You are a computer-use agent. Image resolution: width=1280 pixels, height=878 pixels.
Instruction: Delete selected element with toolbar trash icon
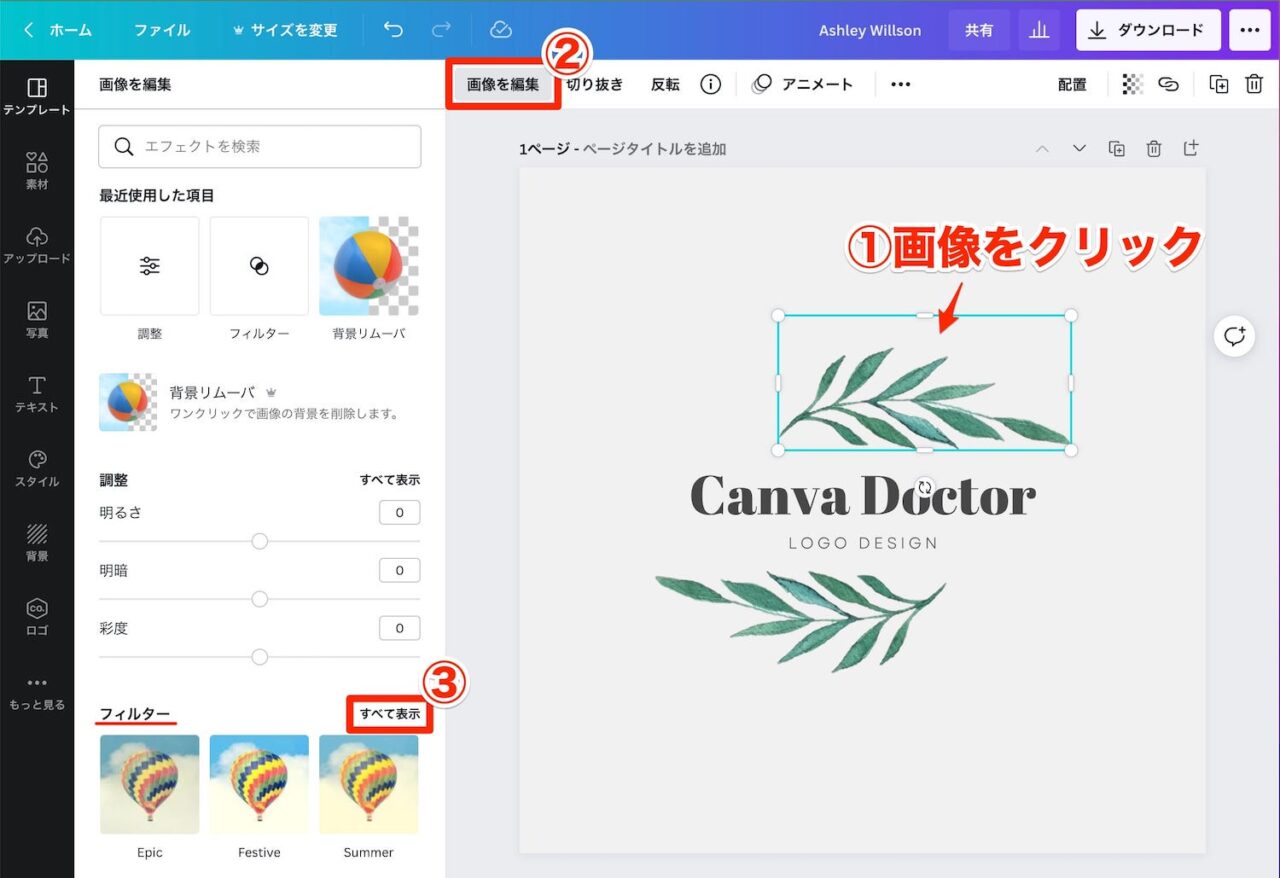[x=1254, y=84]
